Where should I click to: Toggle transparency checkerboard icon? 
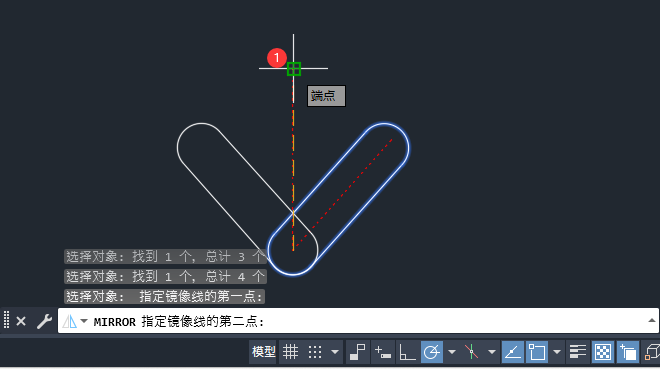pyautogui.click(x=603, y=352)
